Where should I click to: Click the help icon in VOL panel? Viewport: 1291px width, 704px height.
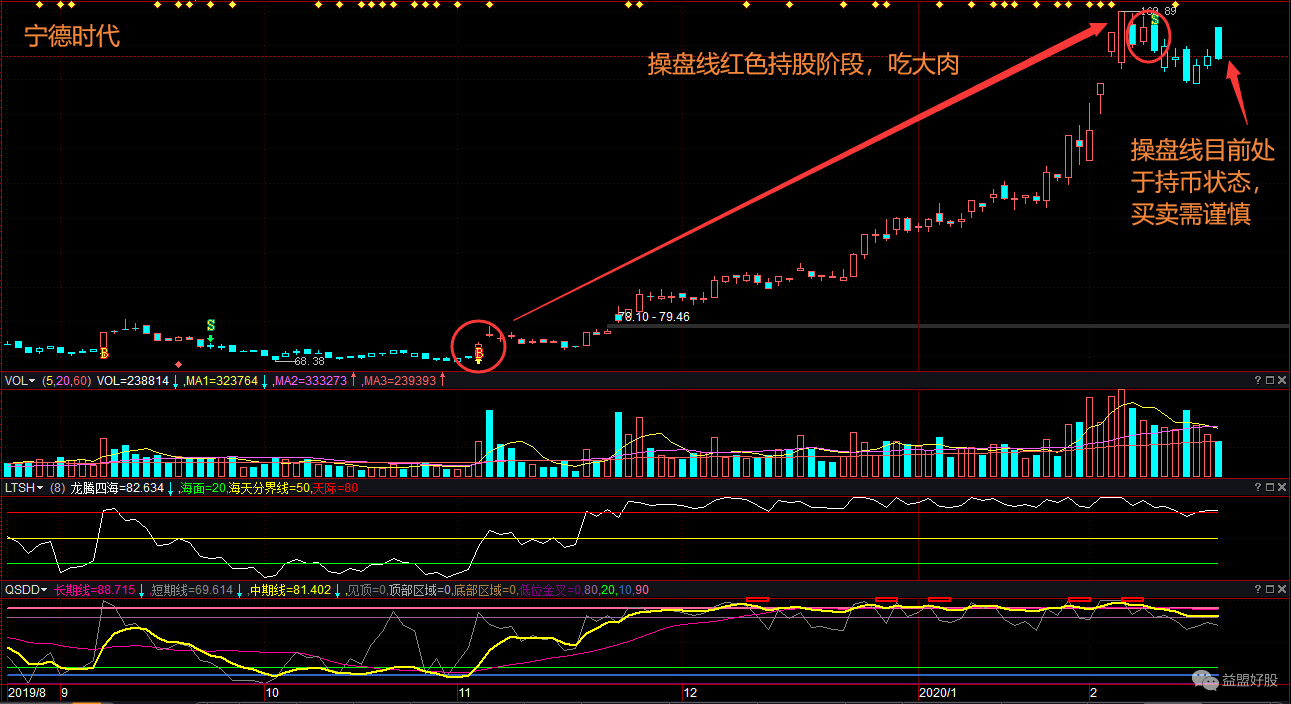[x=1257, y=381]
